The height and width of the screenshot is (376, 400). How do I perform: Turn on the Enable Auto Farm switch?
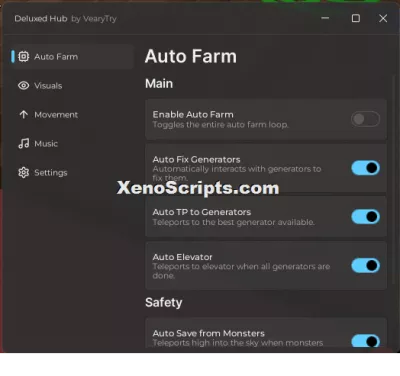pyautogui.click(x=366, y=119)
